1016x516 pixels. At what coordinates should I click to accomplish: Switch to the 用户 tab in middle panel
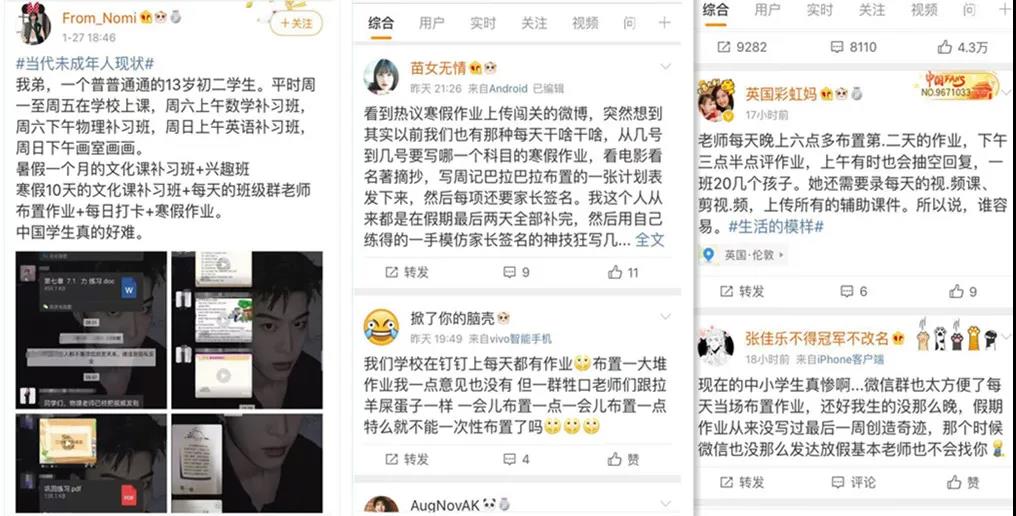(432, 23)
